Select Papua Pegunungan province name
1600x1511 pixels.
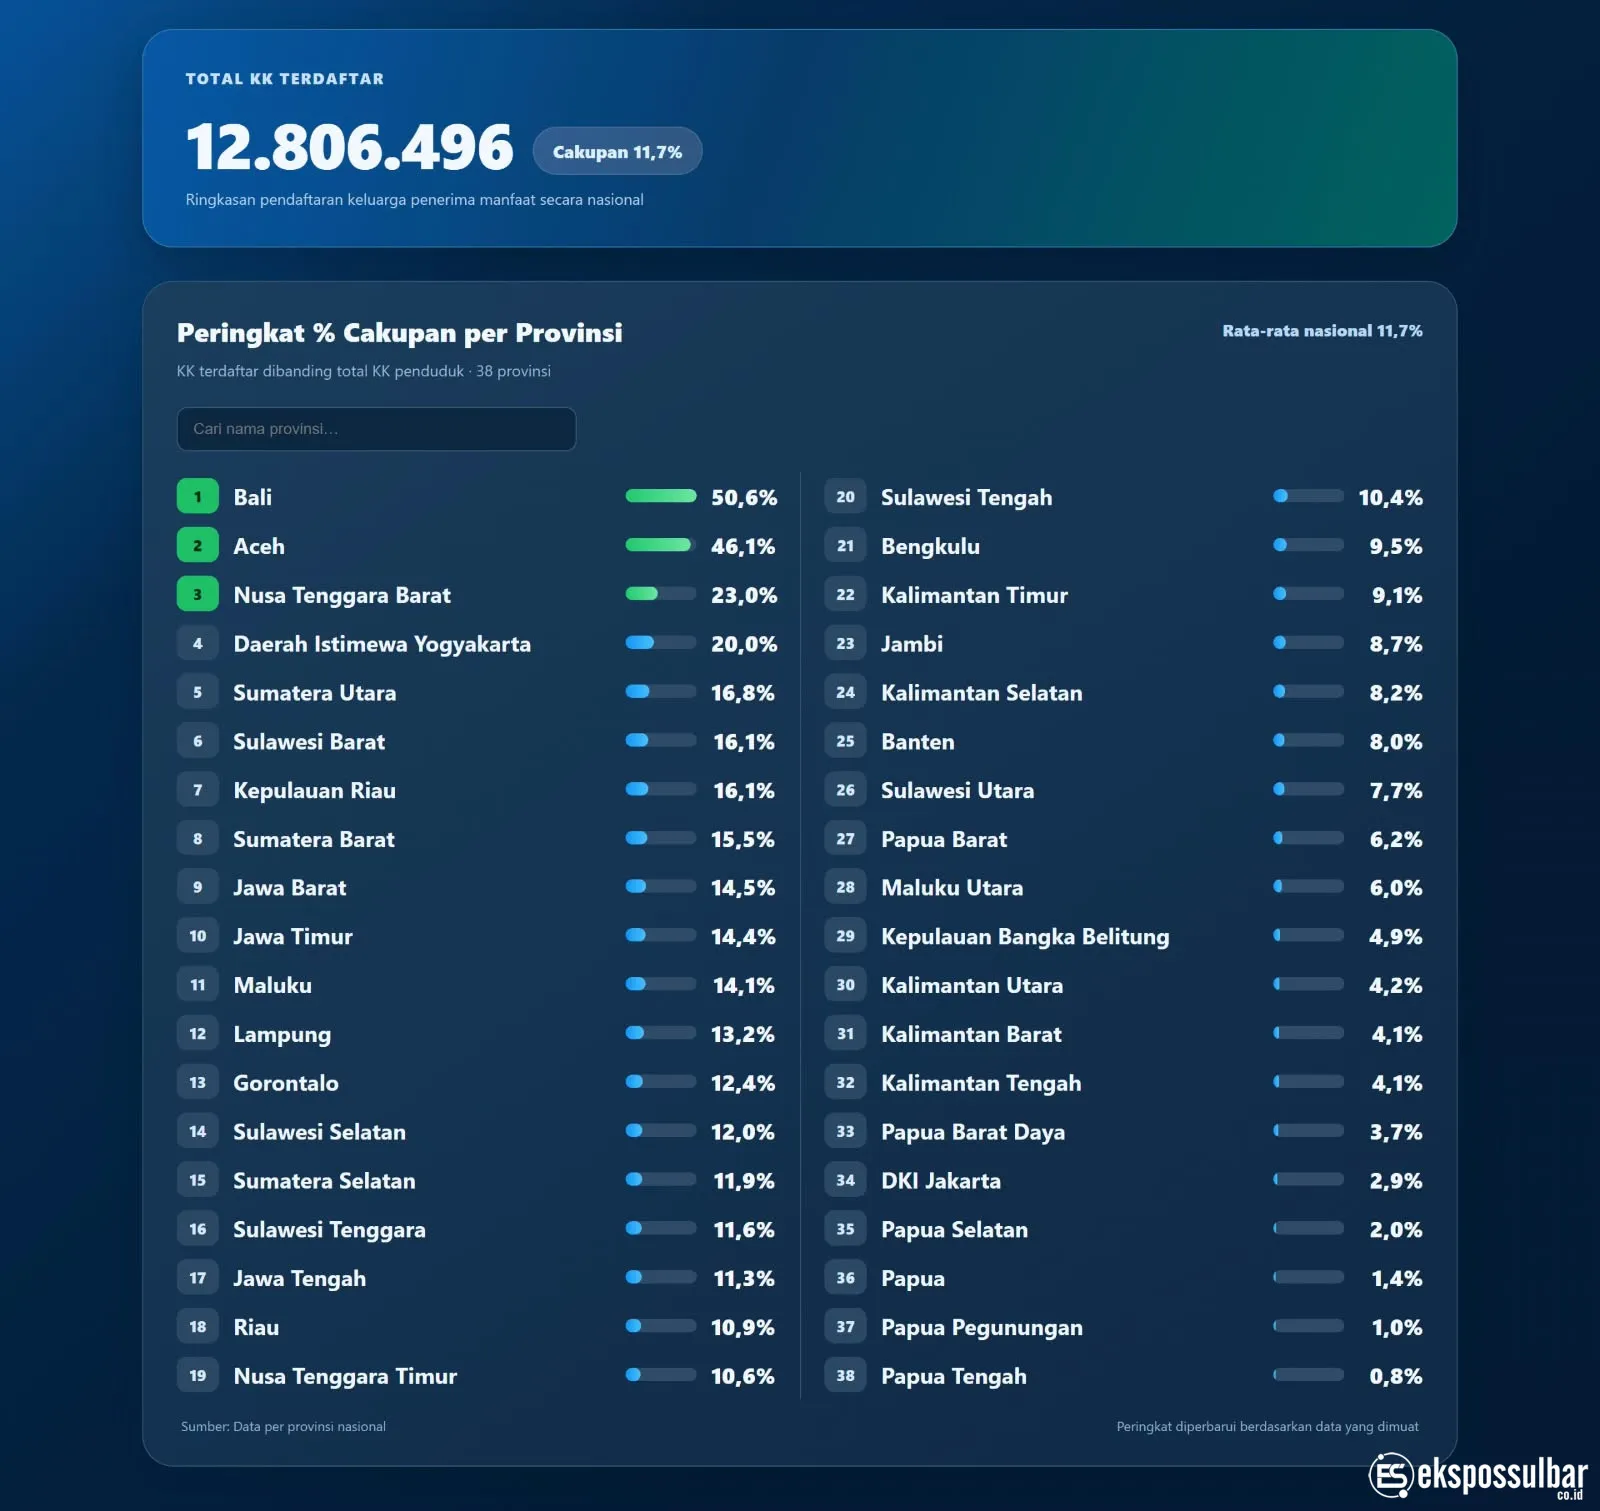pyautogui.click(x=982, y=1328)
